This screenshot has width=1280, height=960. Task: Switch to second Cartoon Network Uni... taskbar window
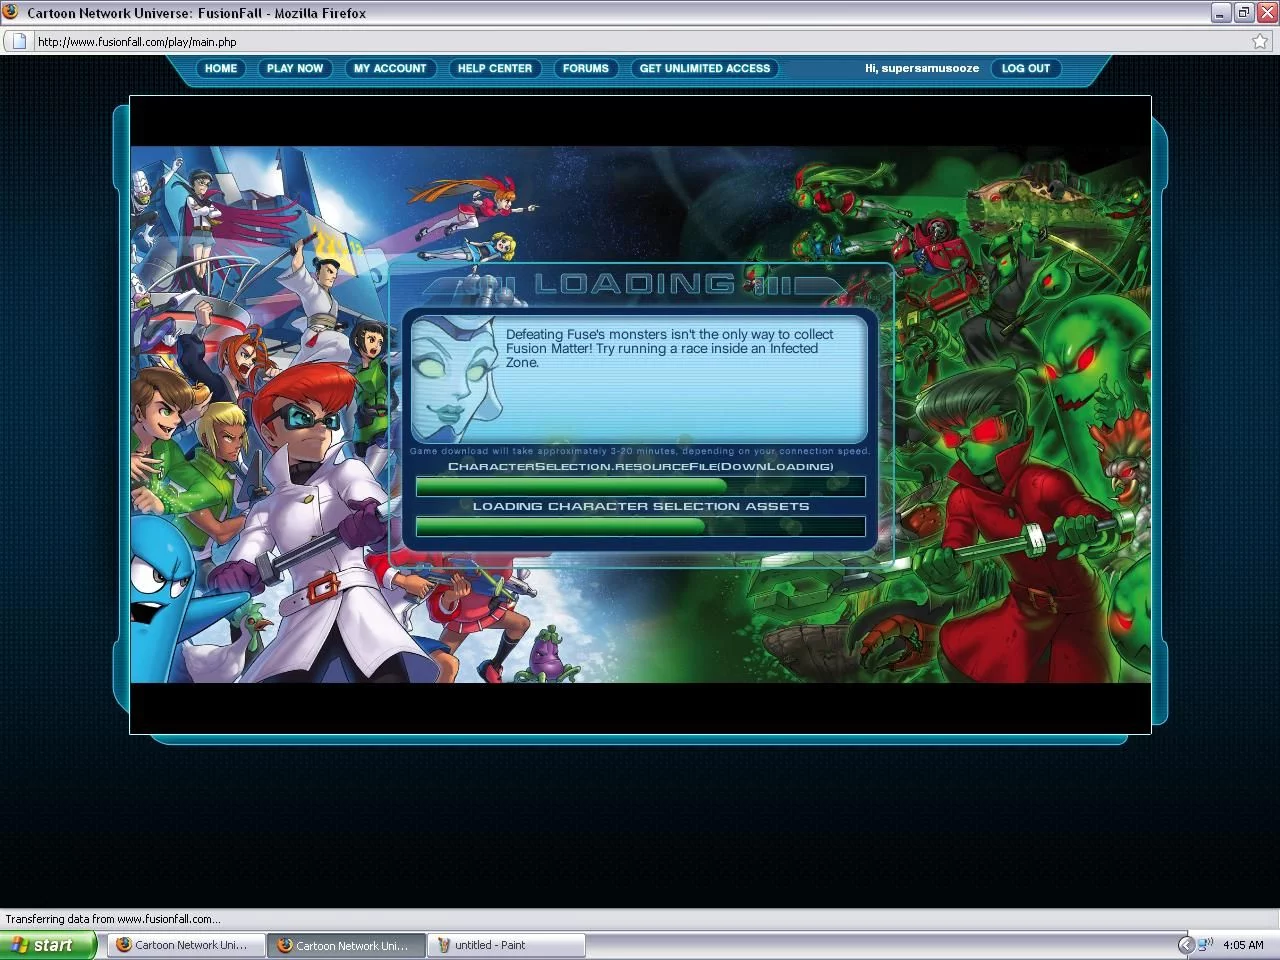(x=346, y=945)
